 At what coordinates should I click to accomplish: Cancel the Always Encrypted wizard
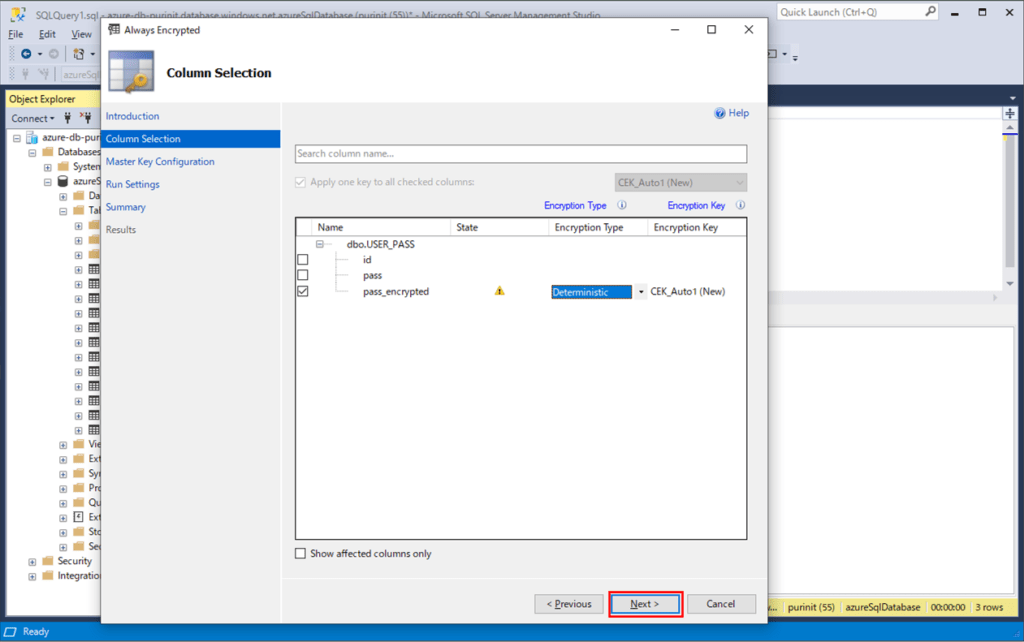click(721, 604)
